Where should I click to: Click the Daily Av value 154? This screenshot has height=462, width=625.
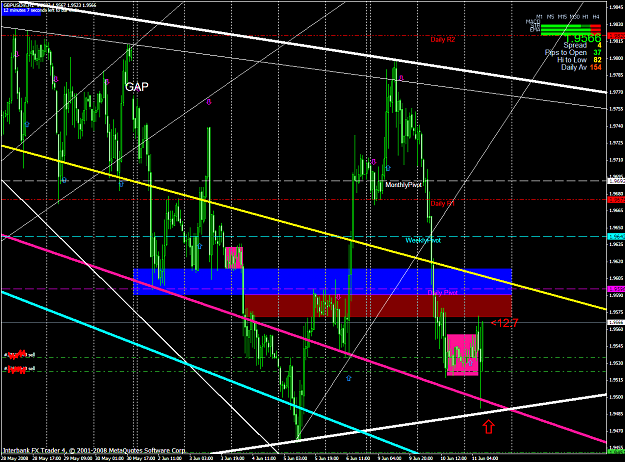tap(596, 67)
